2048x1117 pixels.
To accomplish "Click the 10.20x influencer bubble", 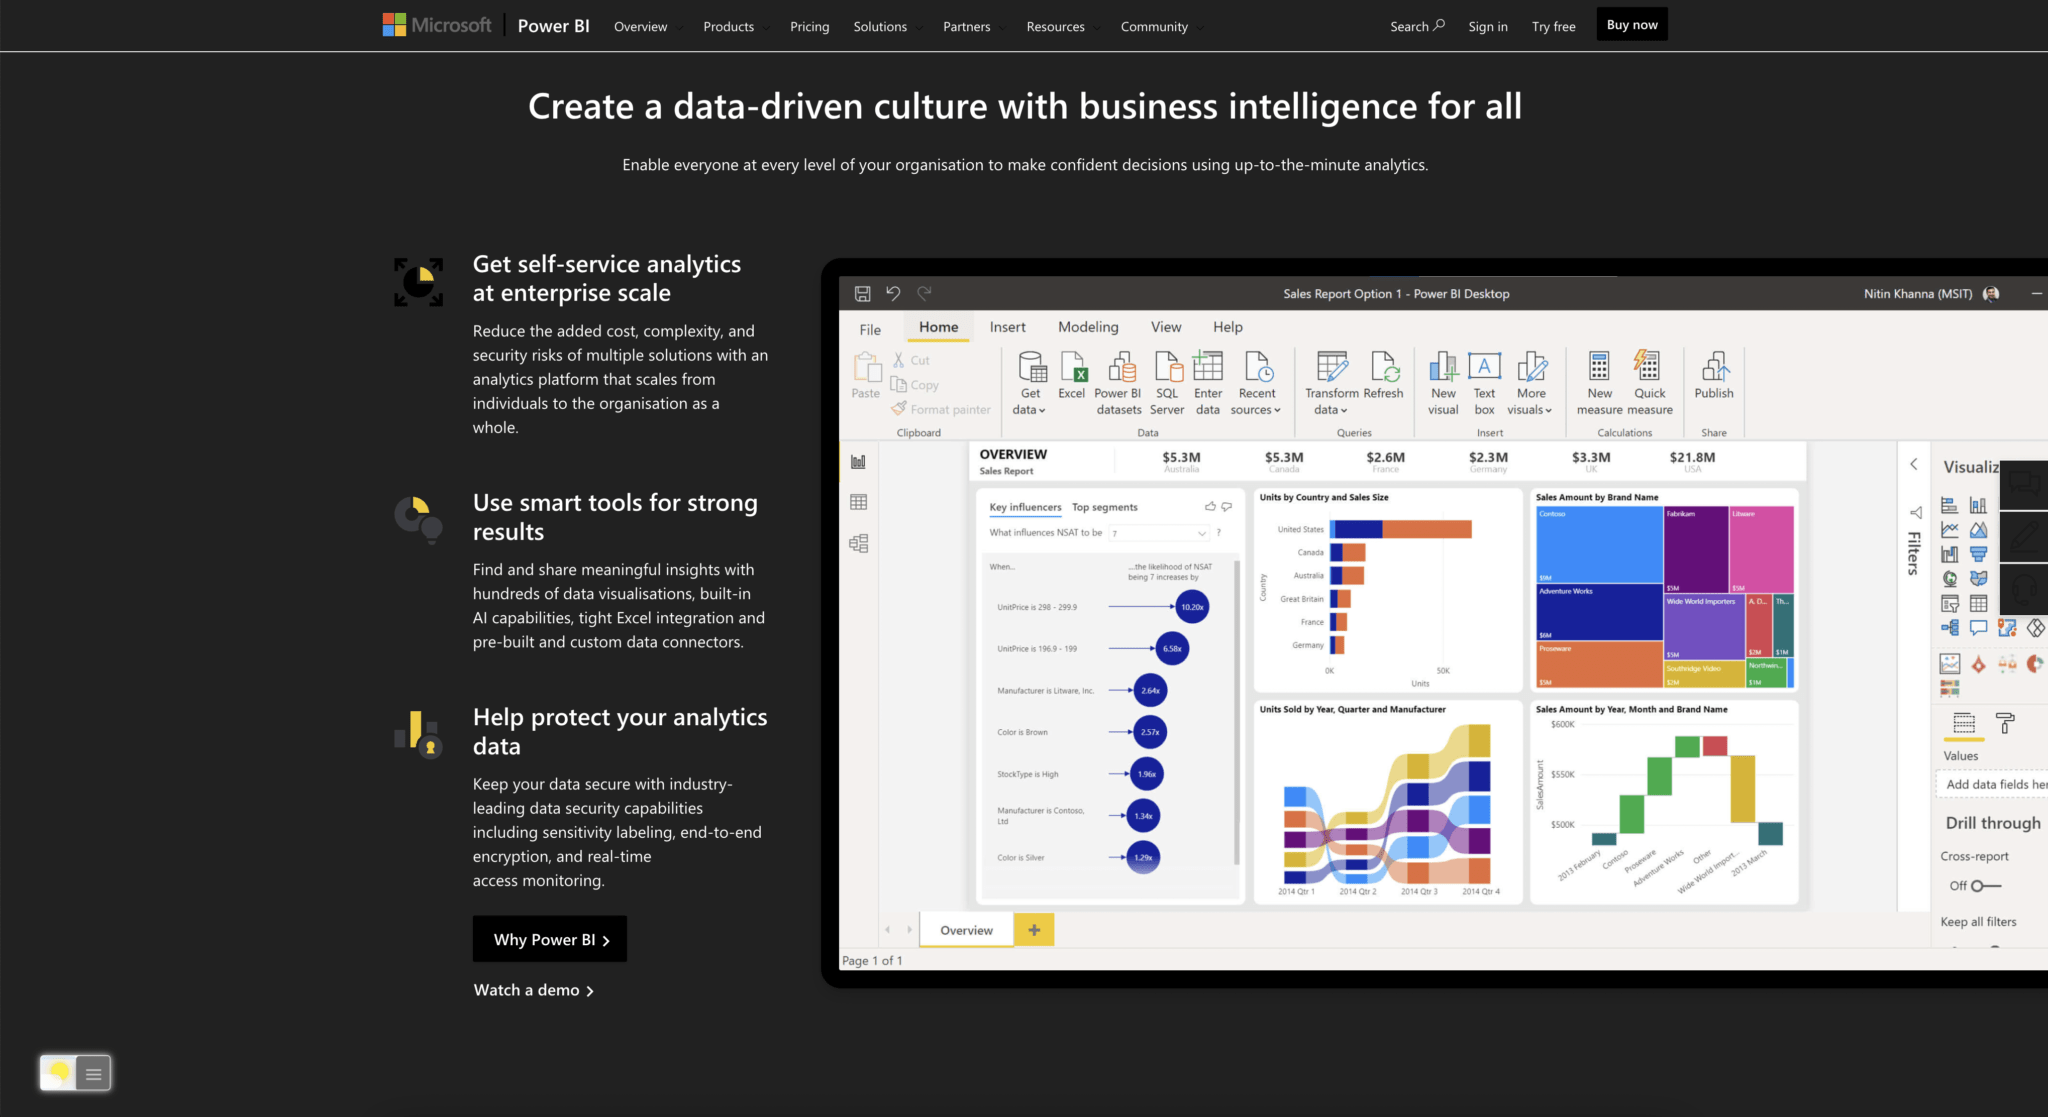I will [x=1192, y=607].
